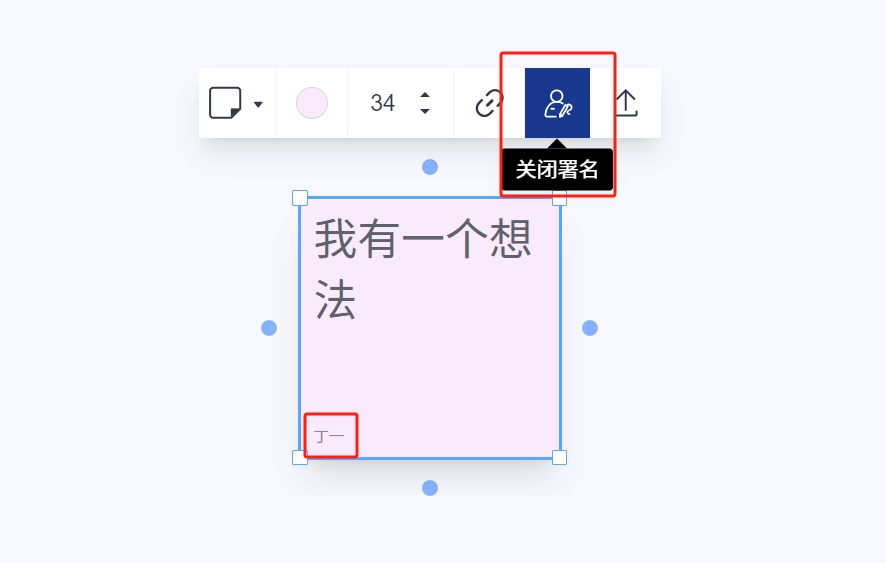Click the right blue connection point
This screenshot has width=886, height=563.
tap(590, 328)
